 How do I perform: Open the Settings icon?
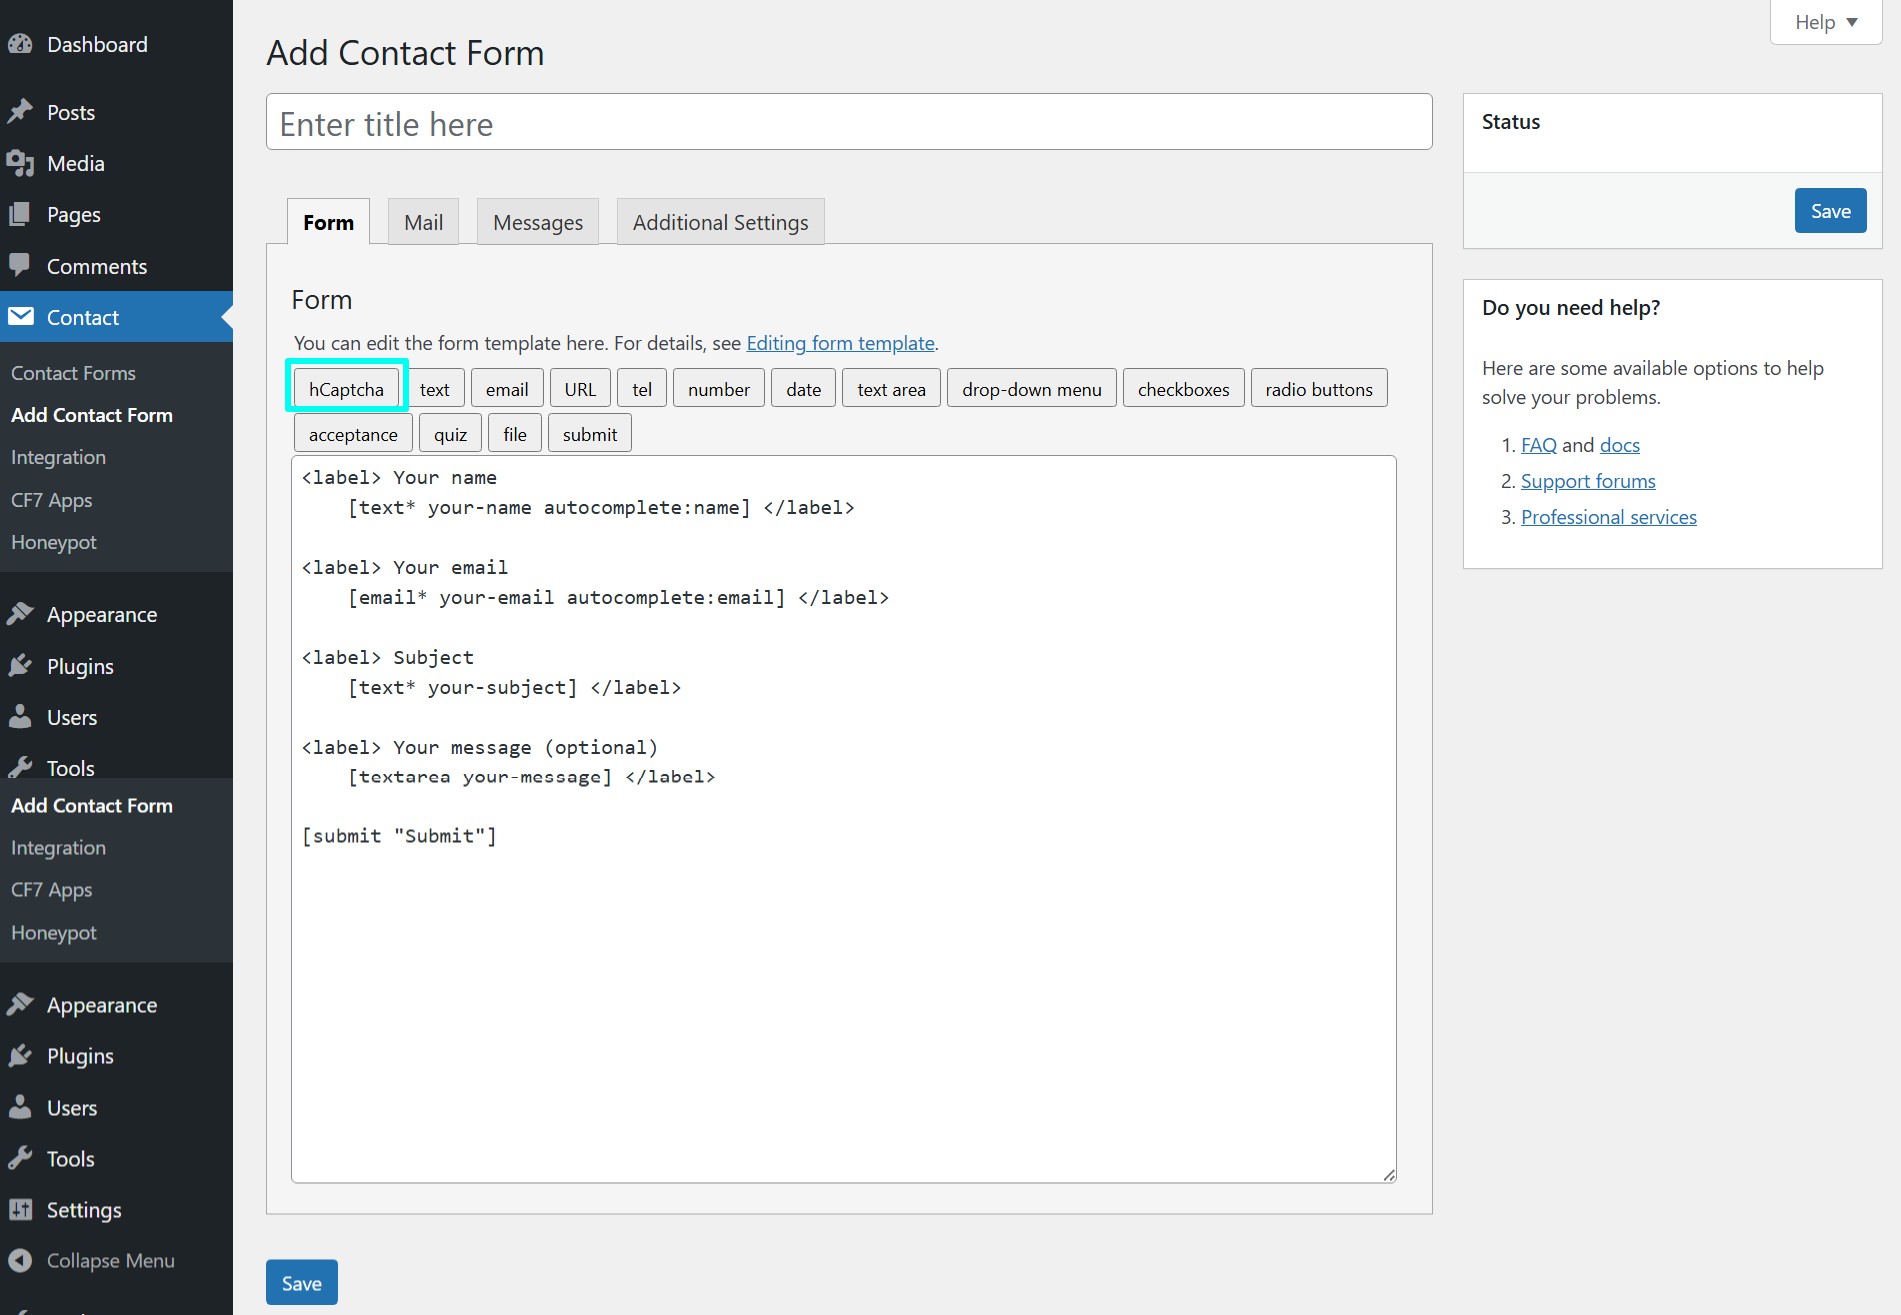click(x=22, y=1210)
